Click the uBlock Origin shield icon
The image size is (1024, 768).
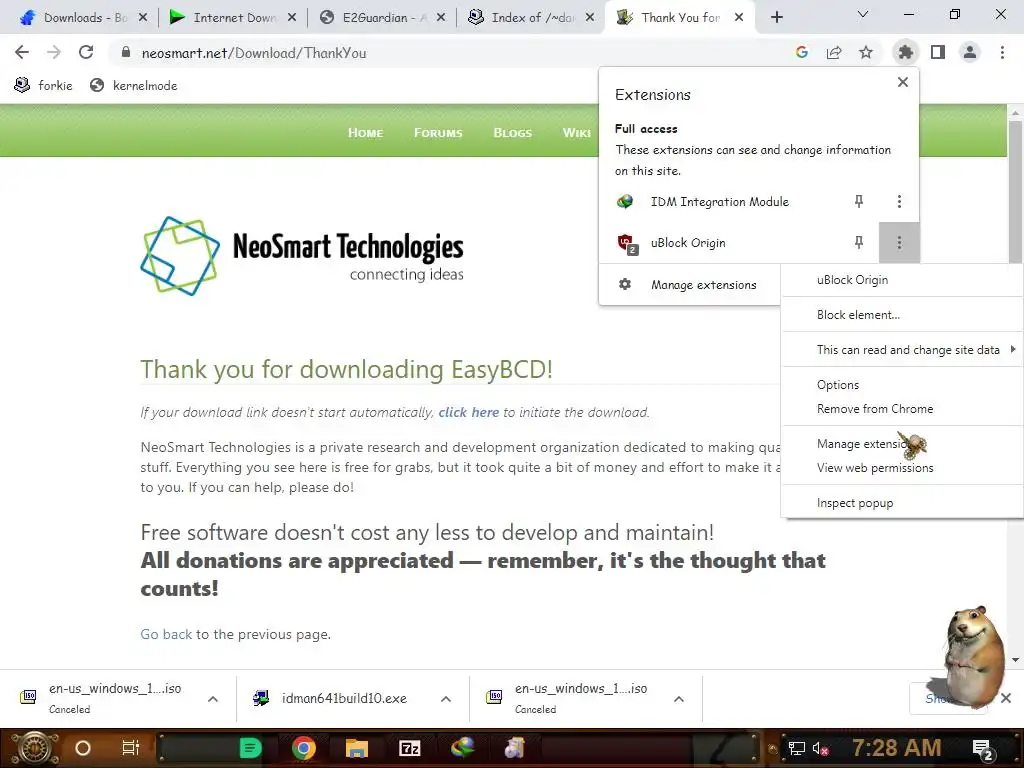pos(626,243)
